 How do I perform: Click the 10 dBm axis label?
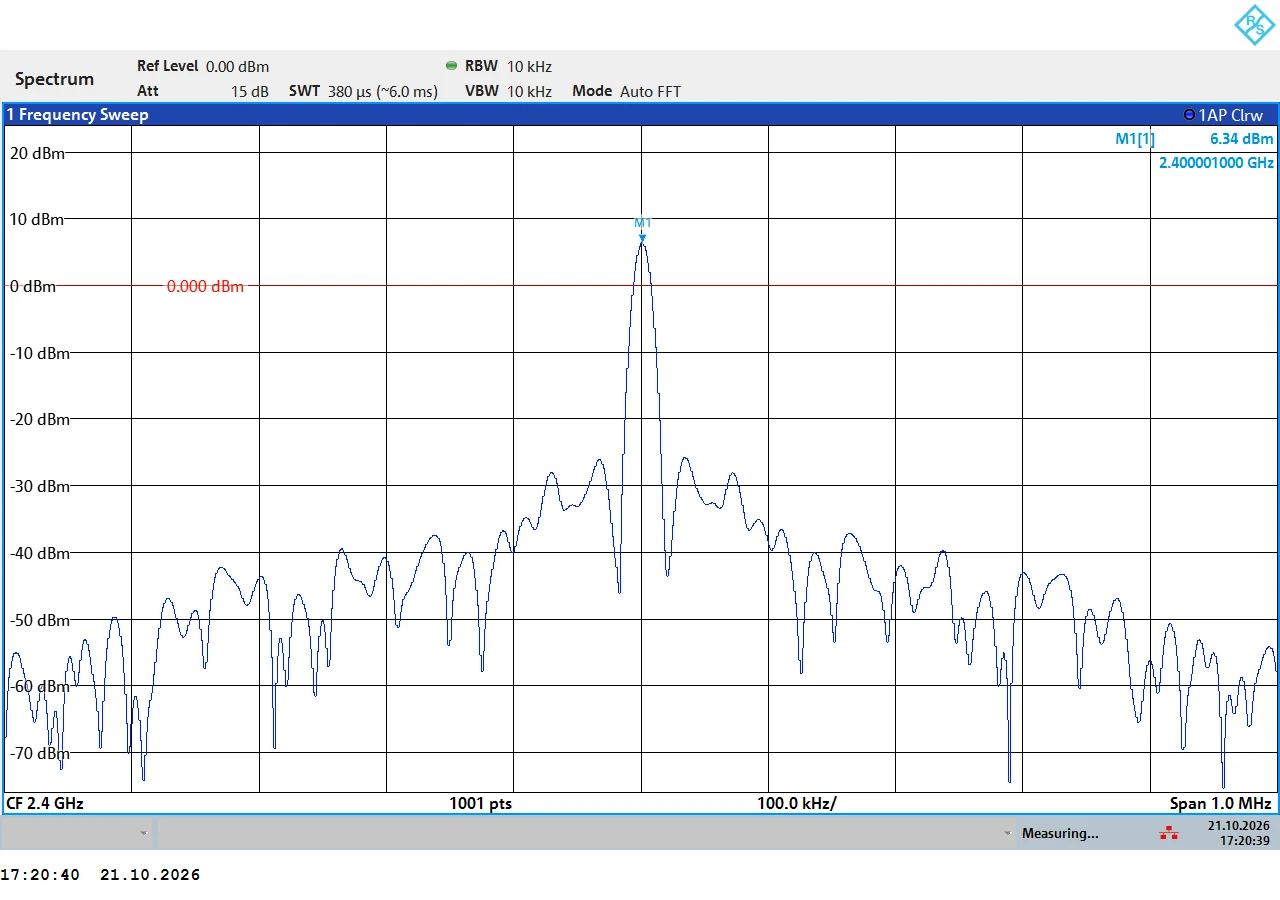click(38, 219)
